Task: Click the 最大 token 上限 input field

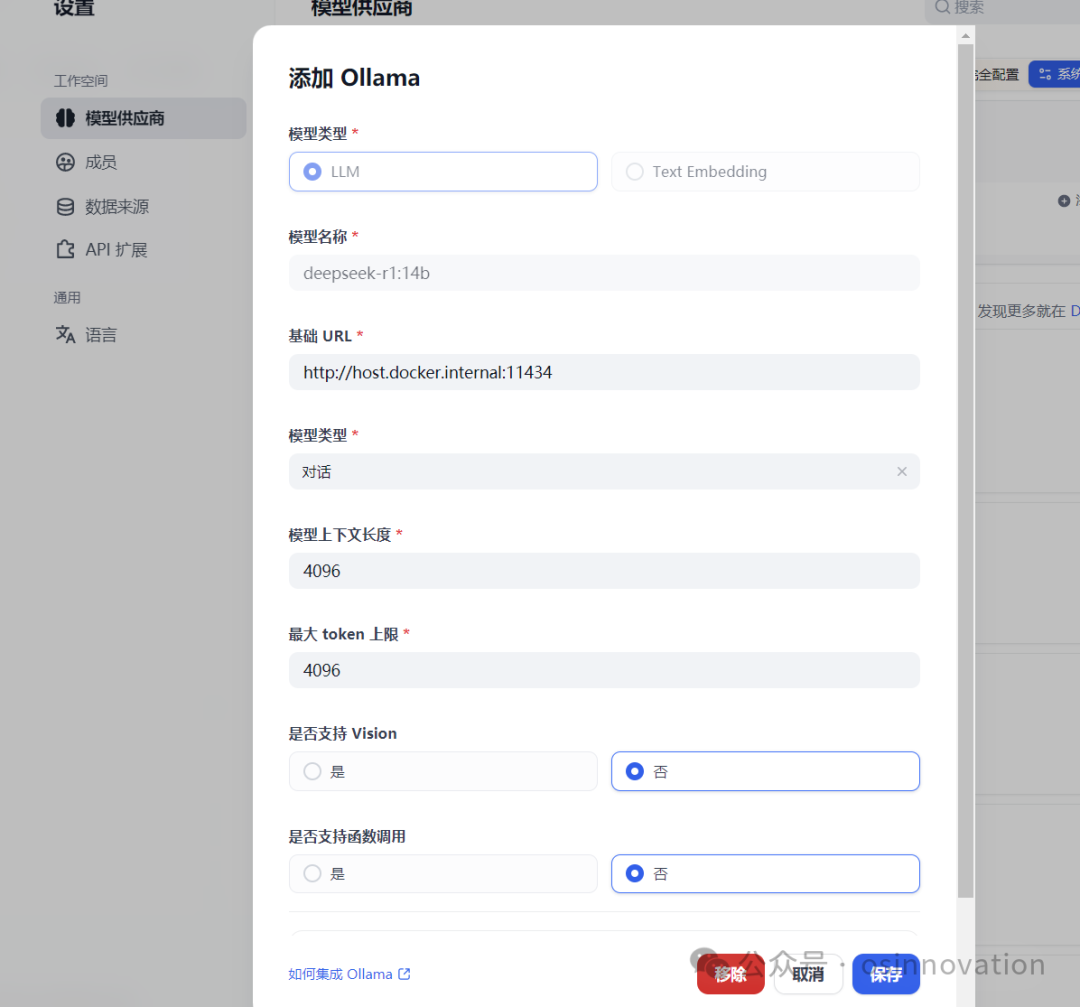Action: (x=604, y=670)
